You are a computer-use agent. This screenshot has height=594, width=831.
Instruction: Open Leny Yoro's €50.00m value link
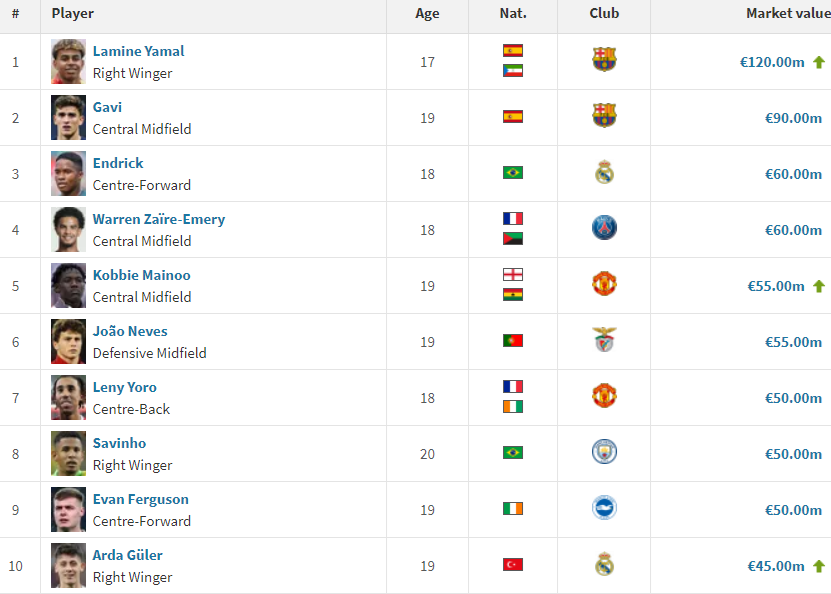pyautogui.click(x=793, y=398)
